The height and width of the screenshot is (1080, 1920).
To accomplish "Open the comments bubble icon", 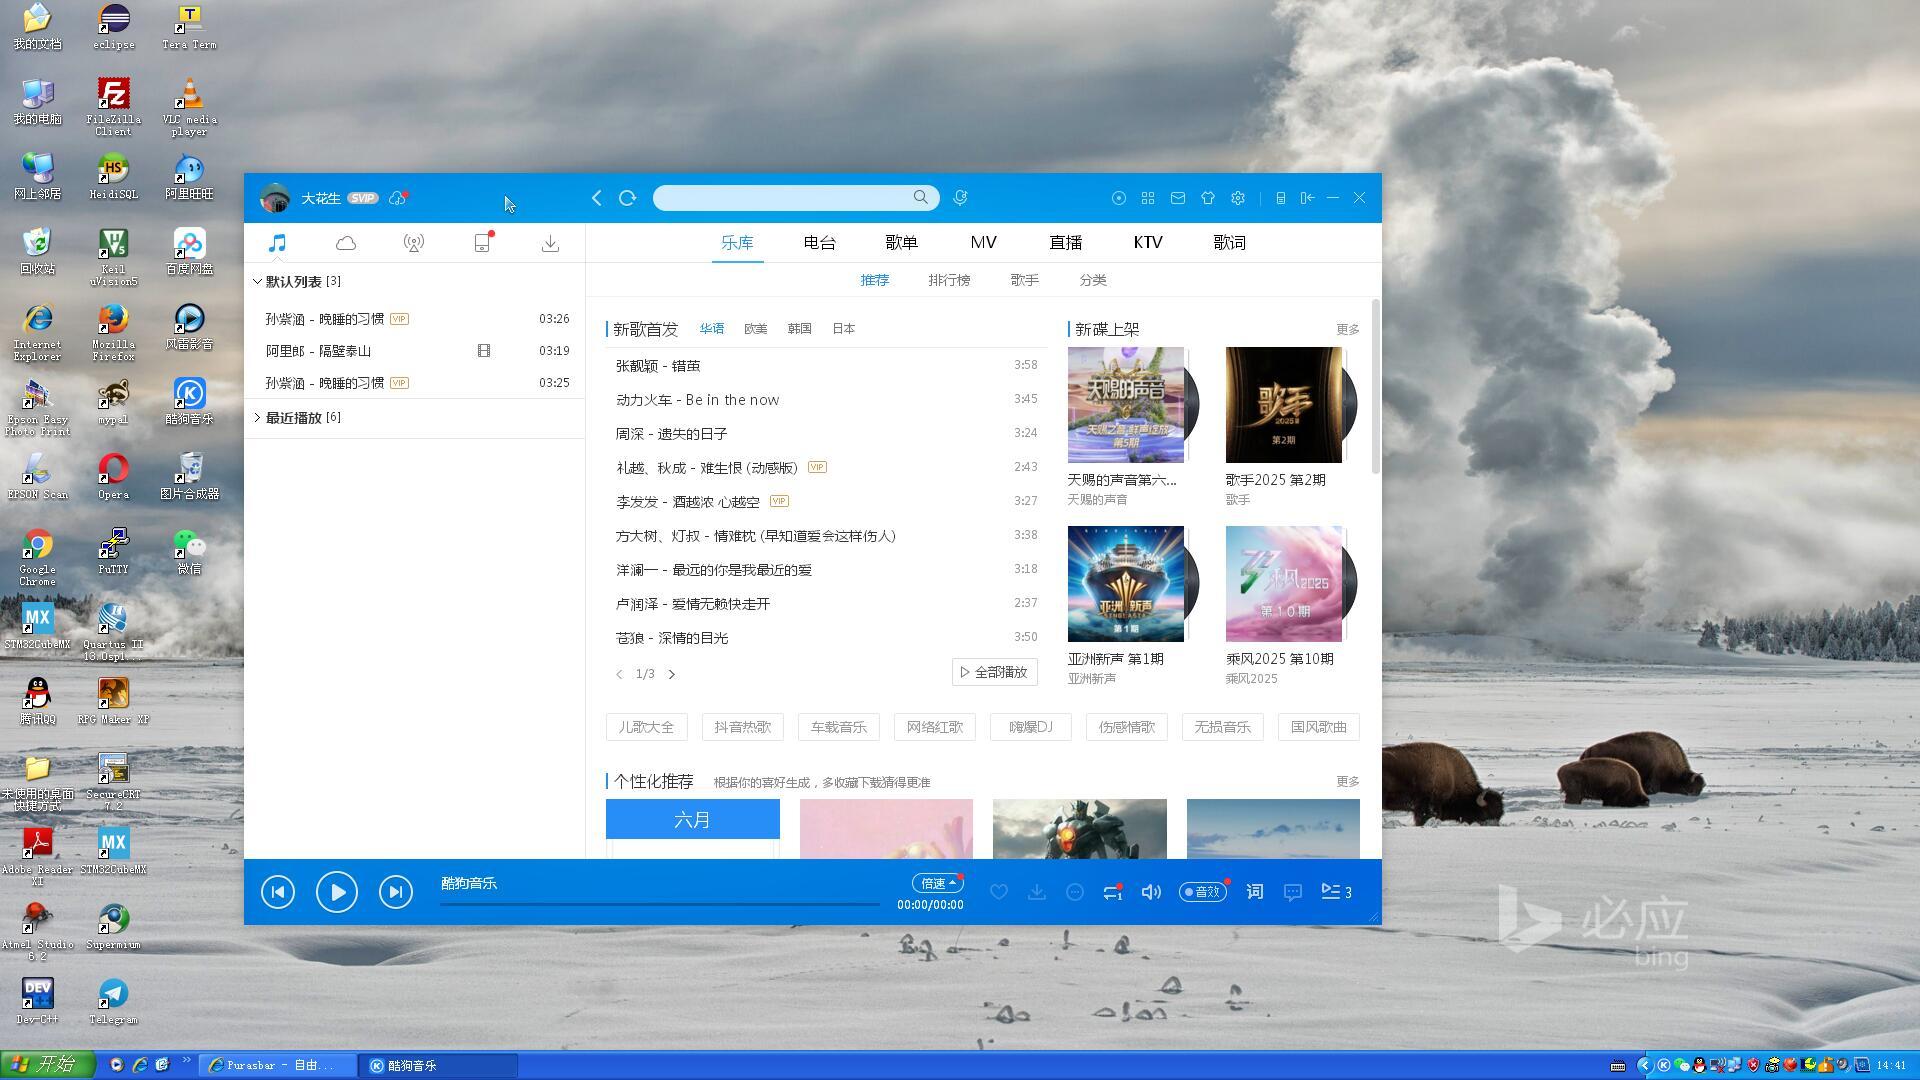I will pos(1293,891).
